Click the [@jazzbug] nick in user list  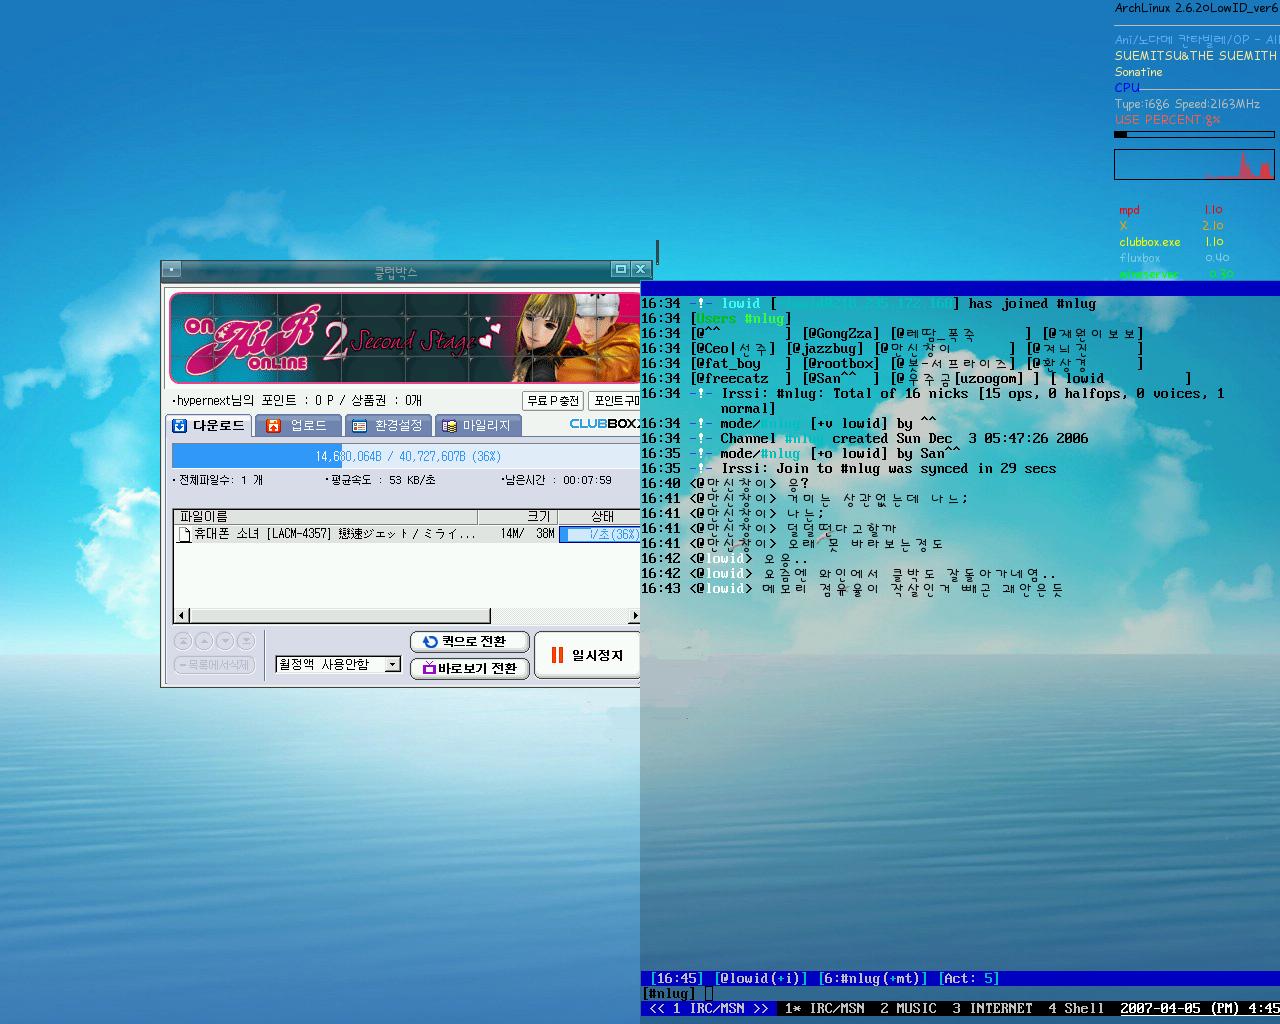(825, 348)
